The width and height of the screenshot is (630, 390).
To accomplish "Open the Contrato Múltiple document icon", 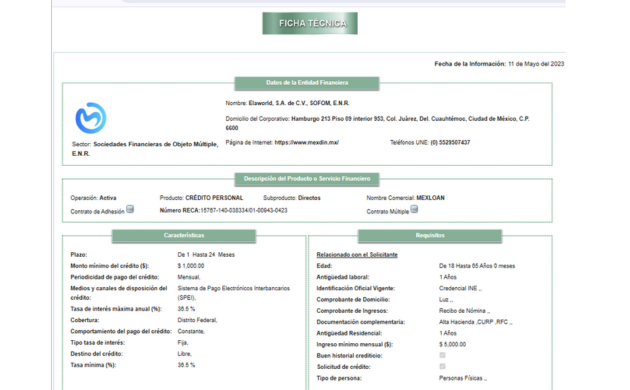I will click(414, 209).
